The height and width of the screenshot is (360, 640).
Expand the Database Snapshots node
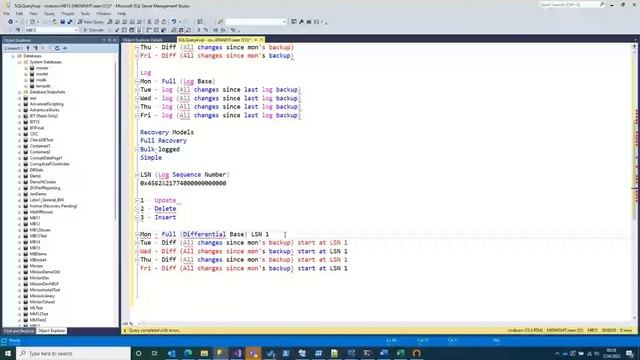click(19, 92)
